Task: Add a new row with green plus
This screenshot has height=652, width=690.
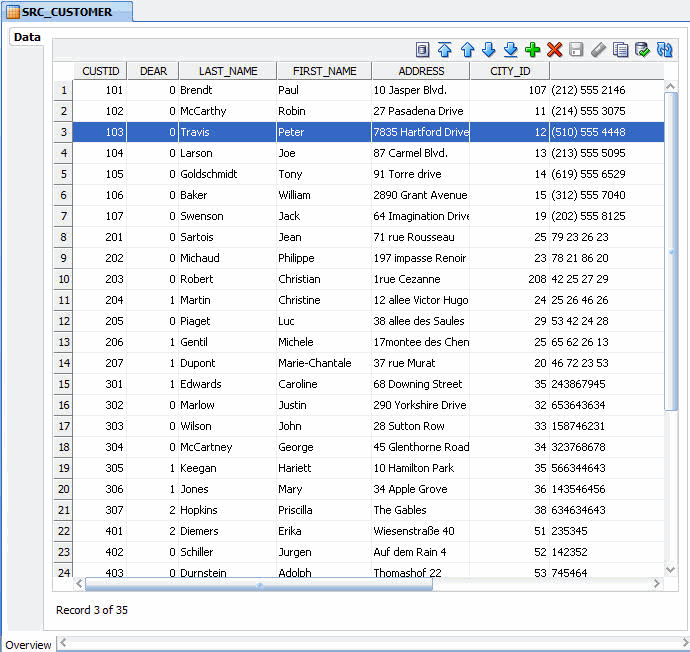Action: click(532, 50)
